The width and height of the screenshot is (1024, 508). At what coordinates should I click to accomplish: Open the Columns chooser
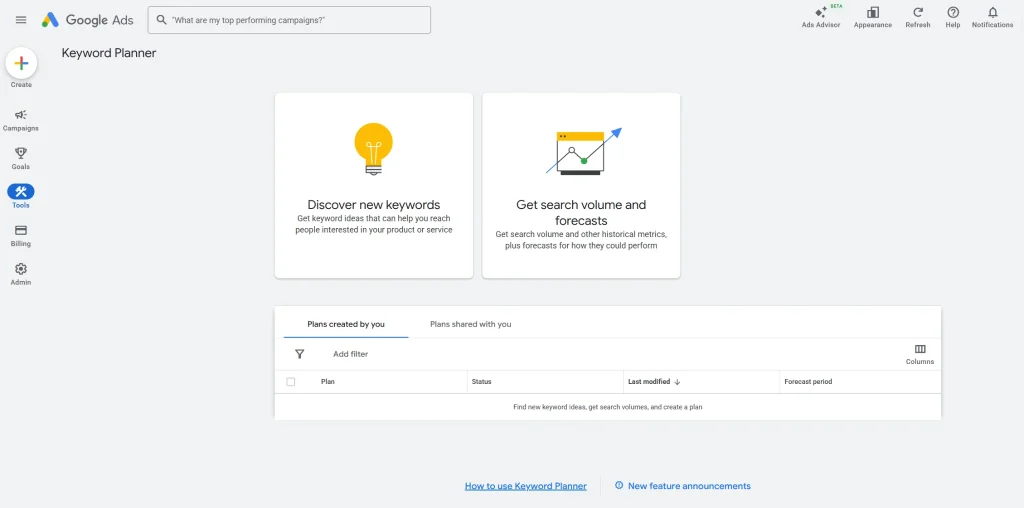[920, 355]
